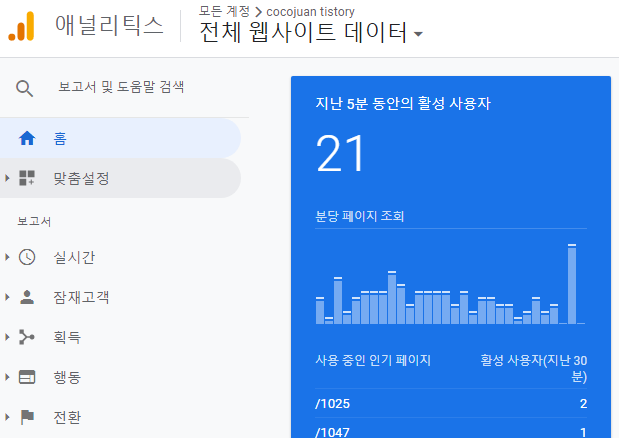Click the 지난 5분 동안의 활성 사용자 heading
Viewport: 619px width, 438px height.
403,104
